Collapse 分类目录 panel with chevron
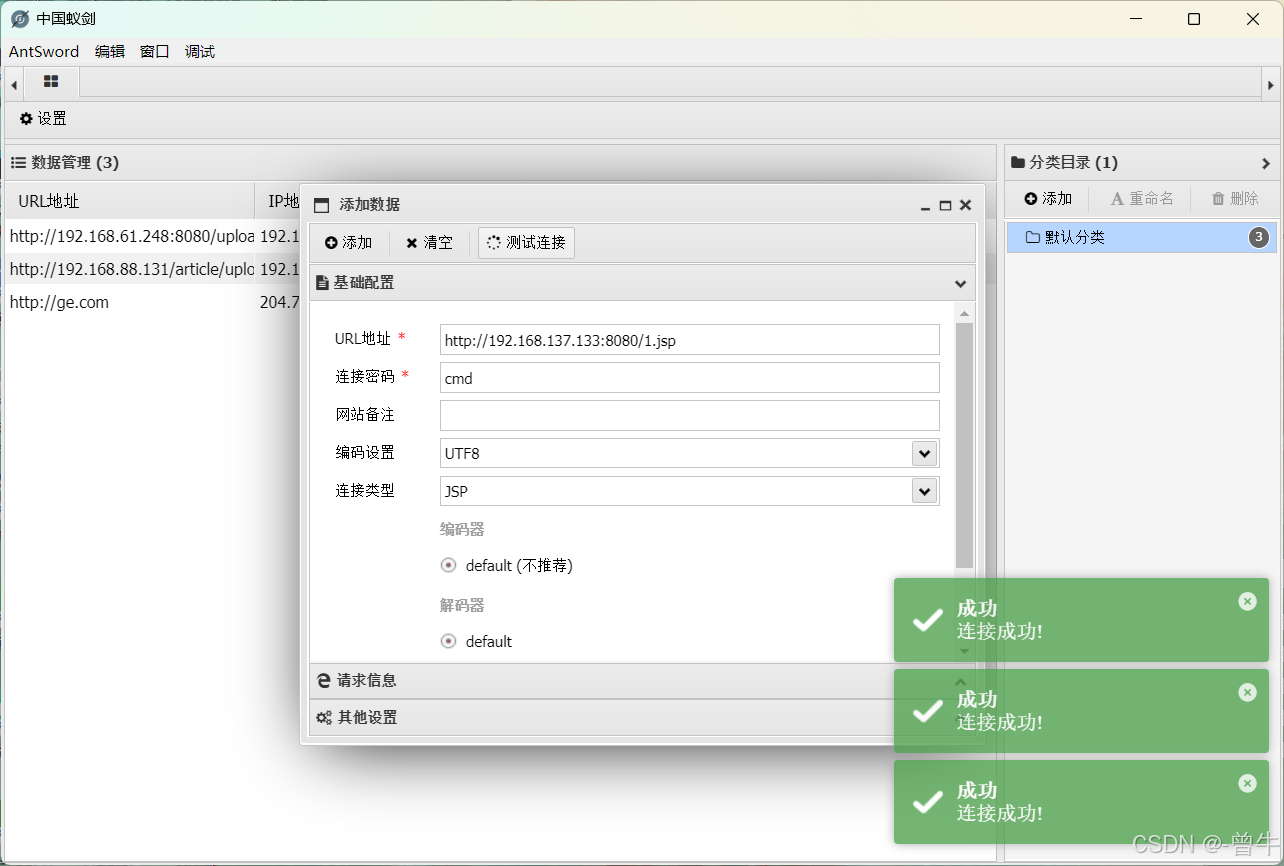The image size is (1284, 866). tap(1265, 163)
